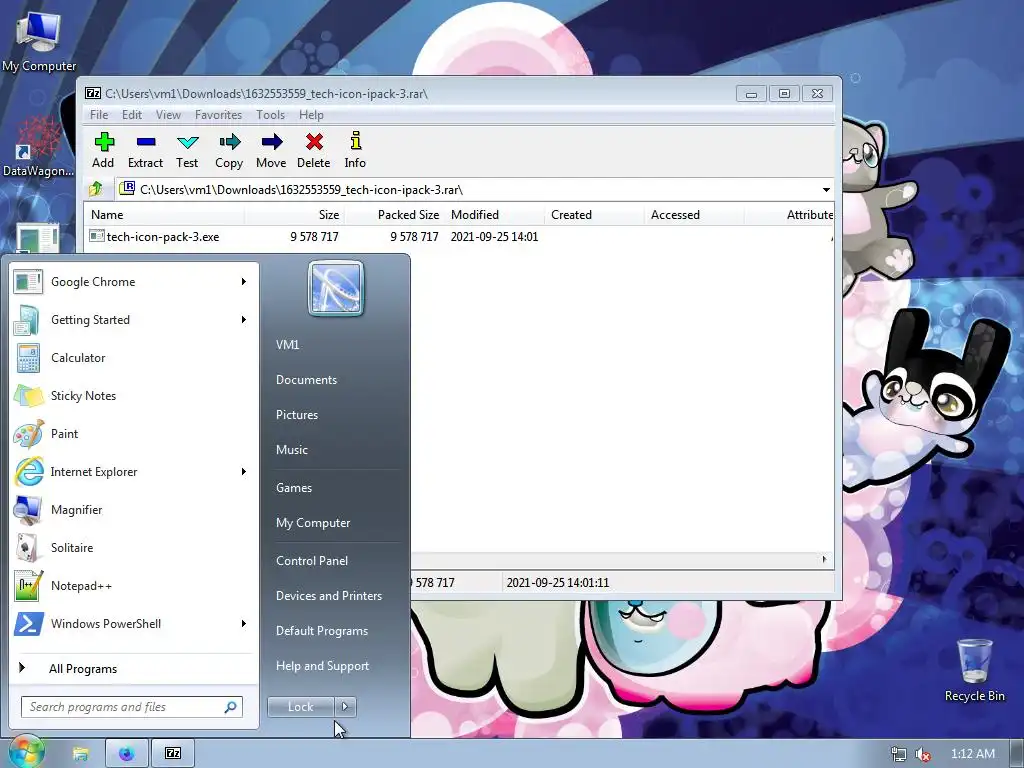This screenshot has height=768, width=1024.
Task: Sort by the Modified column header
Action: tap(494, 215)
